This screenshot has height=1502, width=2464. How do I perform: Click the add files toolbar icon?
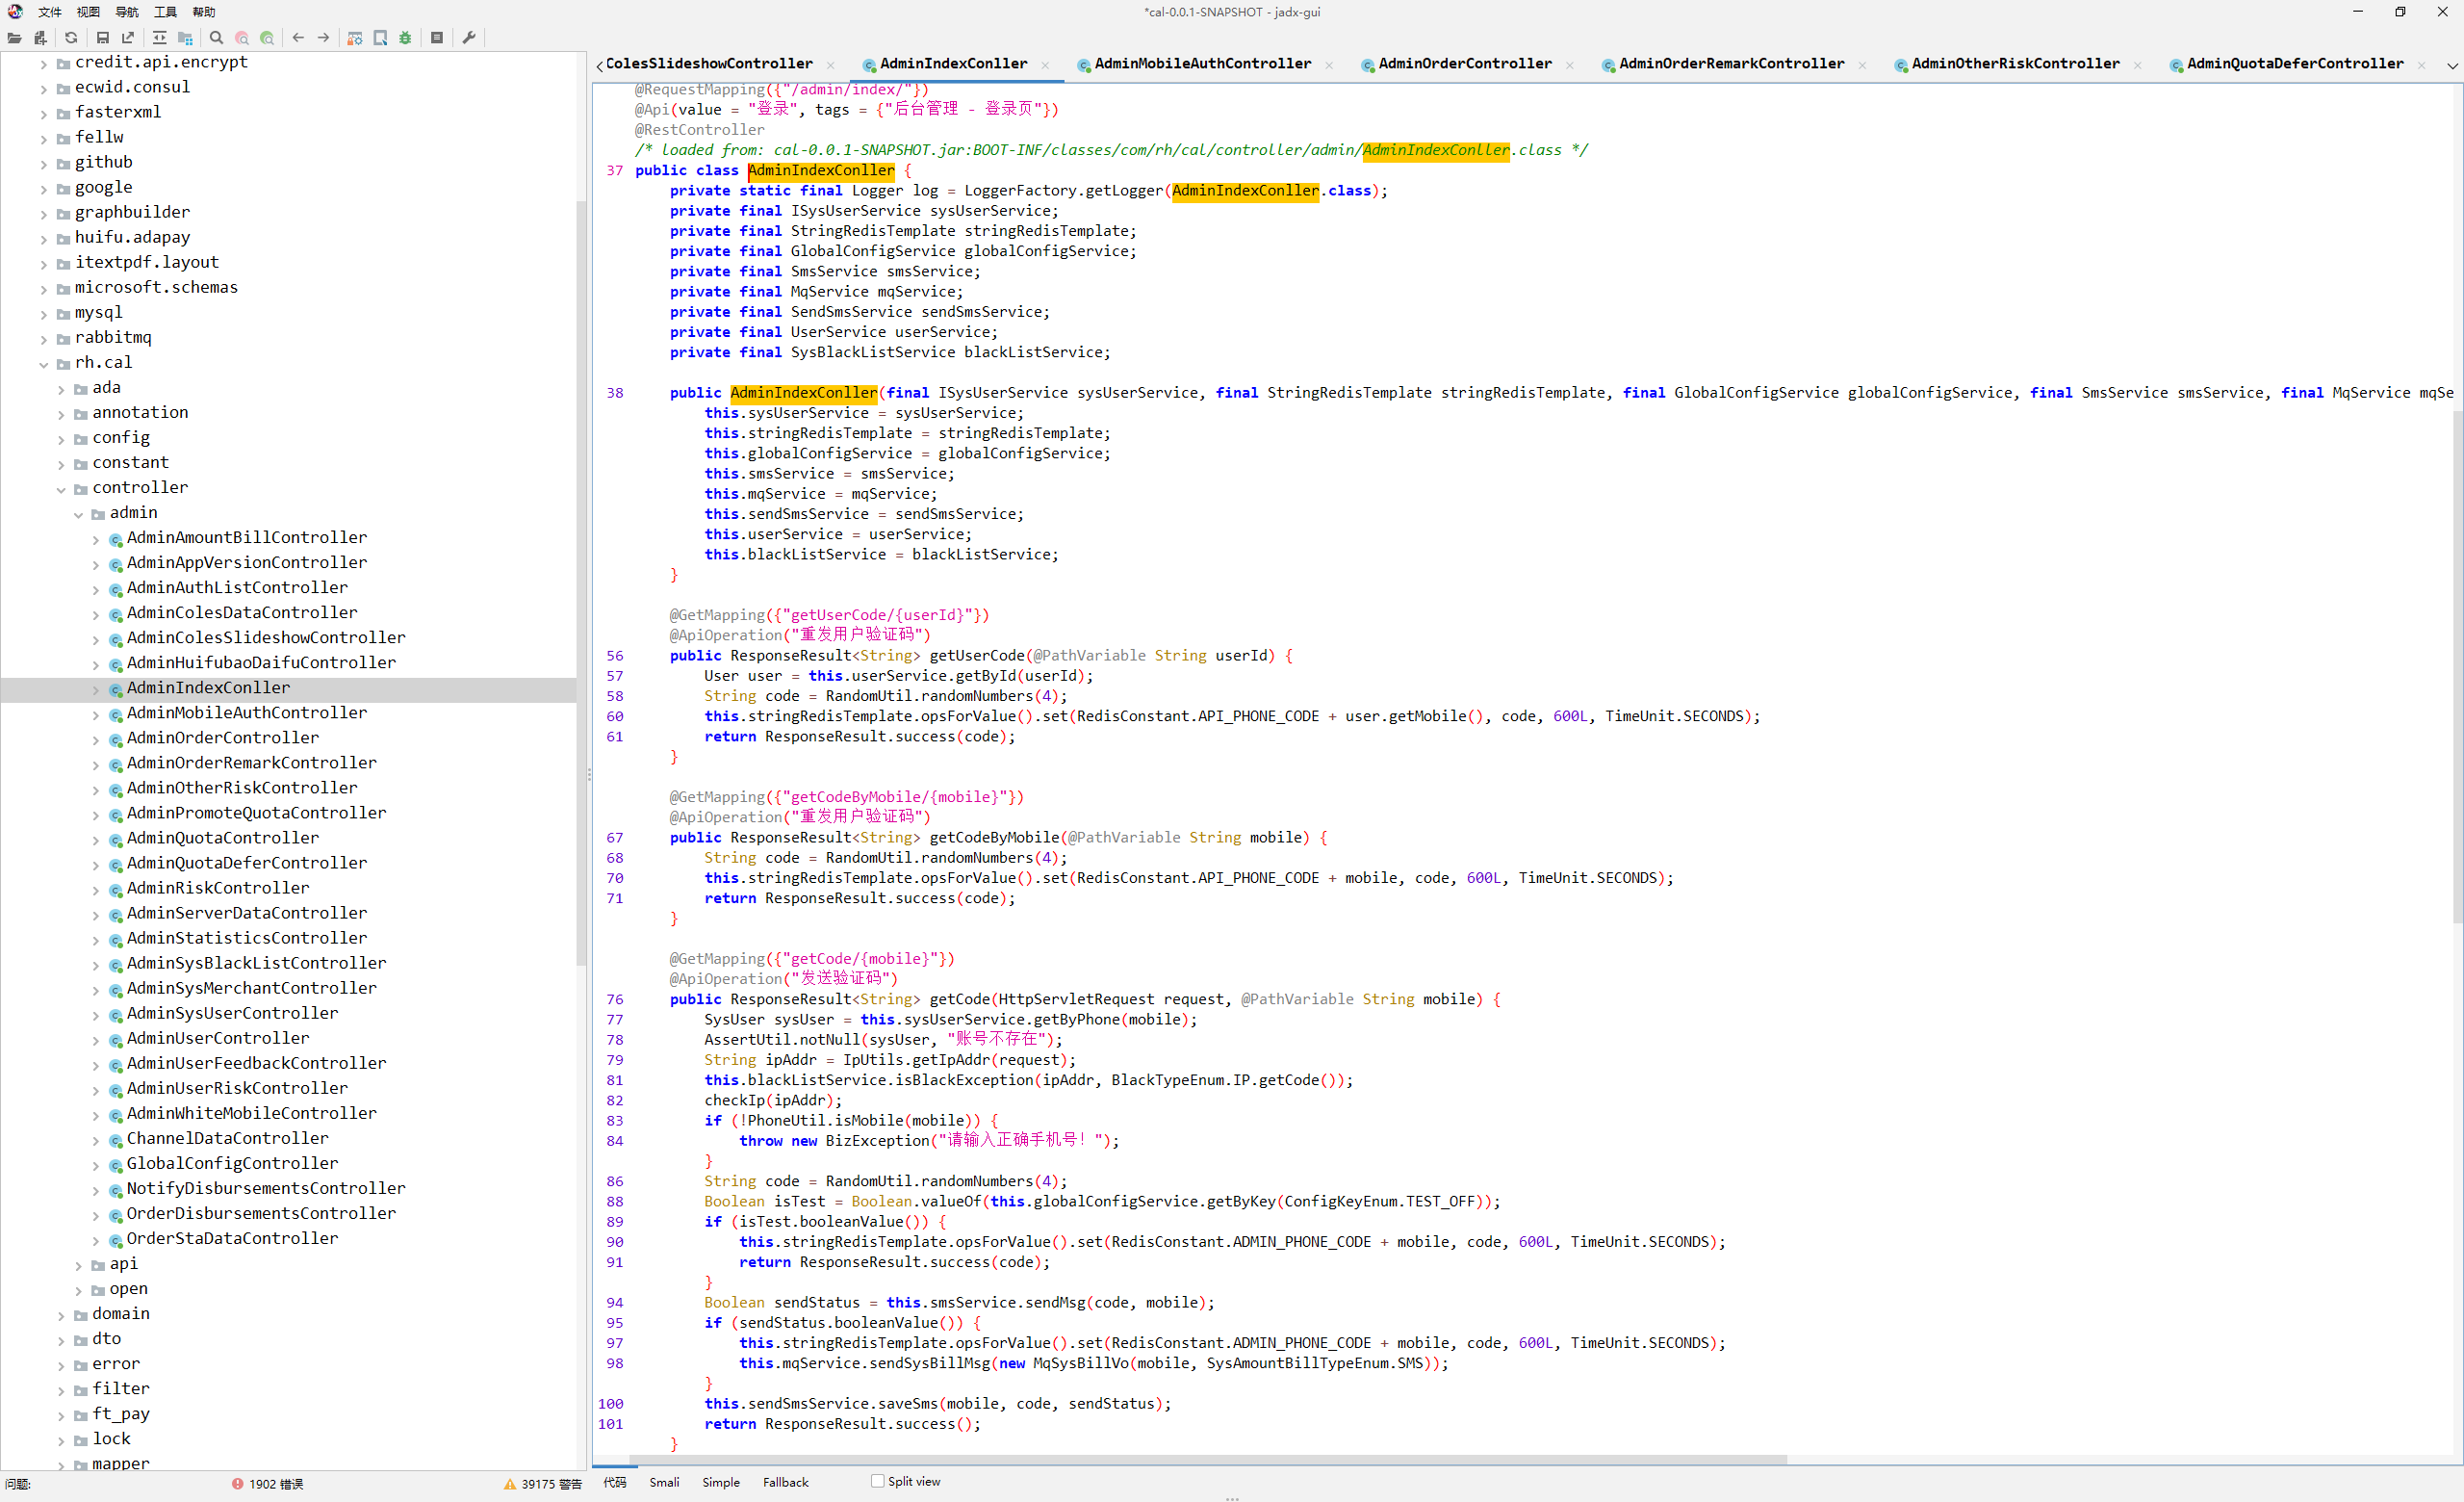[40, 38]
